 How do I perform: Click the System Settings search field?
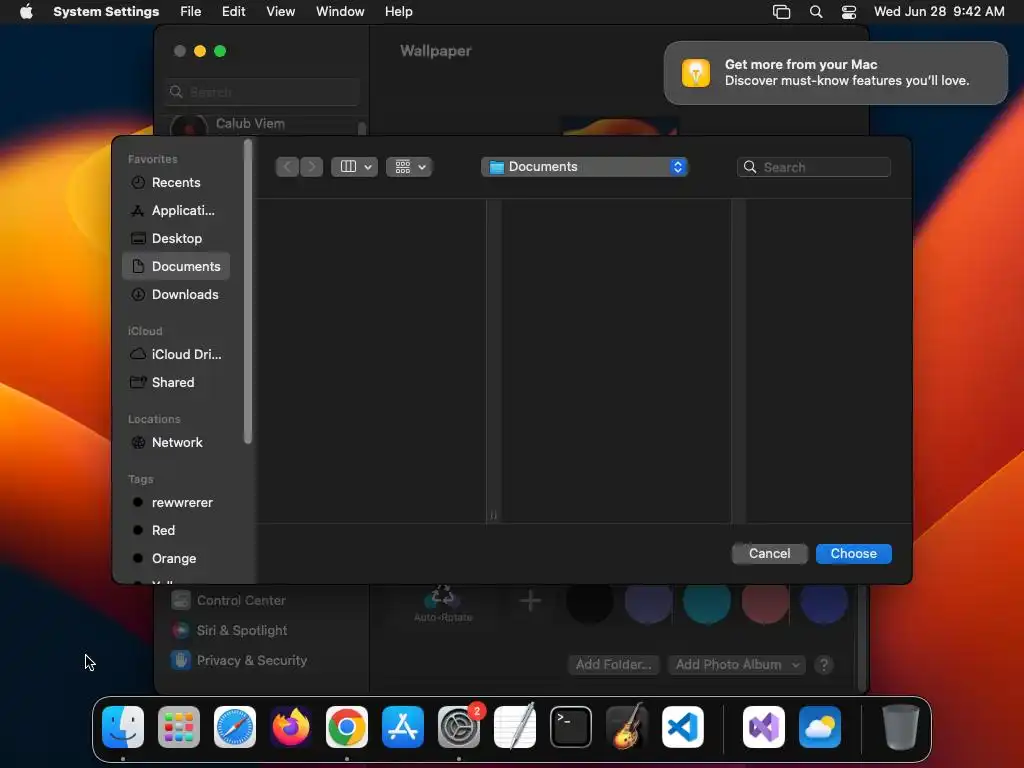[262, 92]
